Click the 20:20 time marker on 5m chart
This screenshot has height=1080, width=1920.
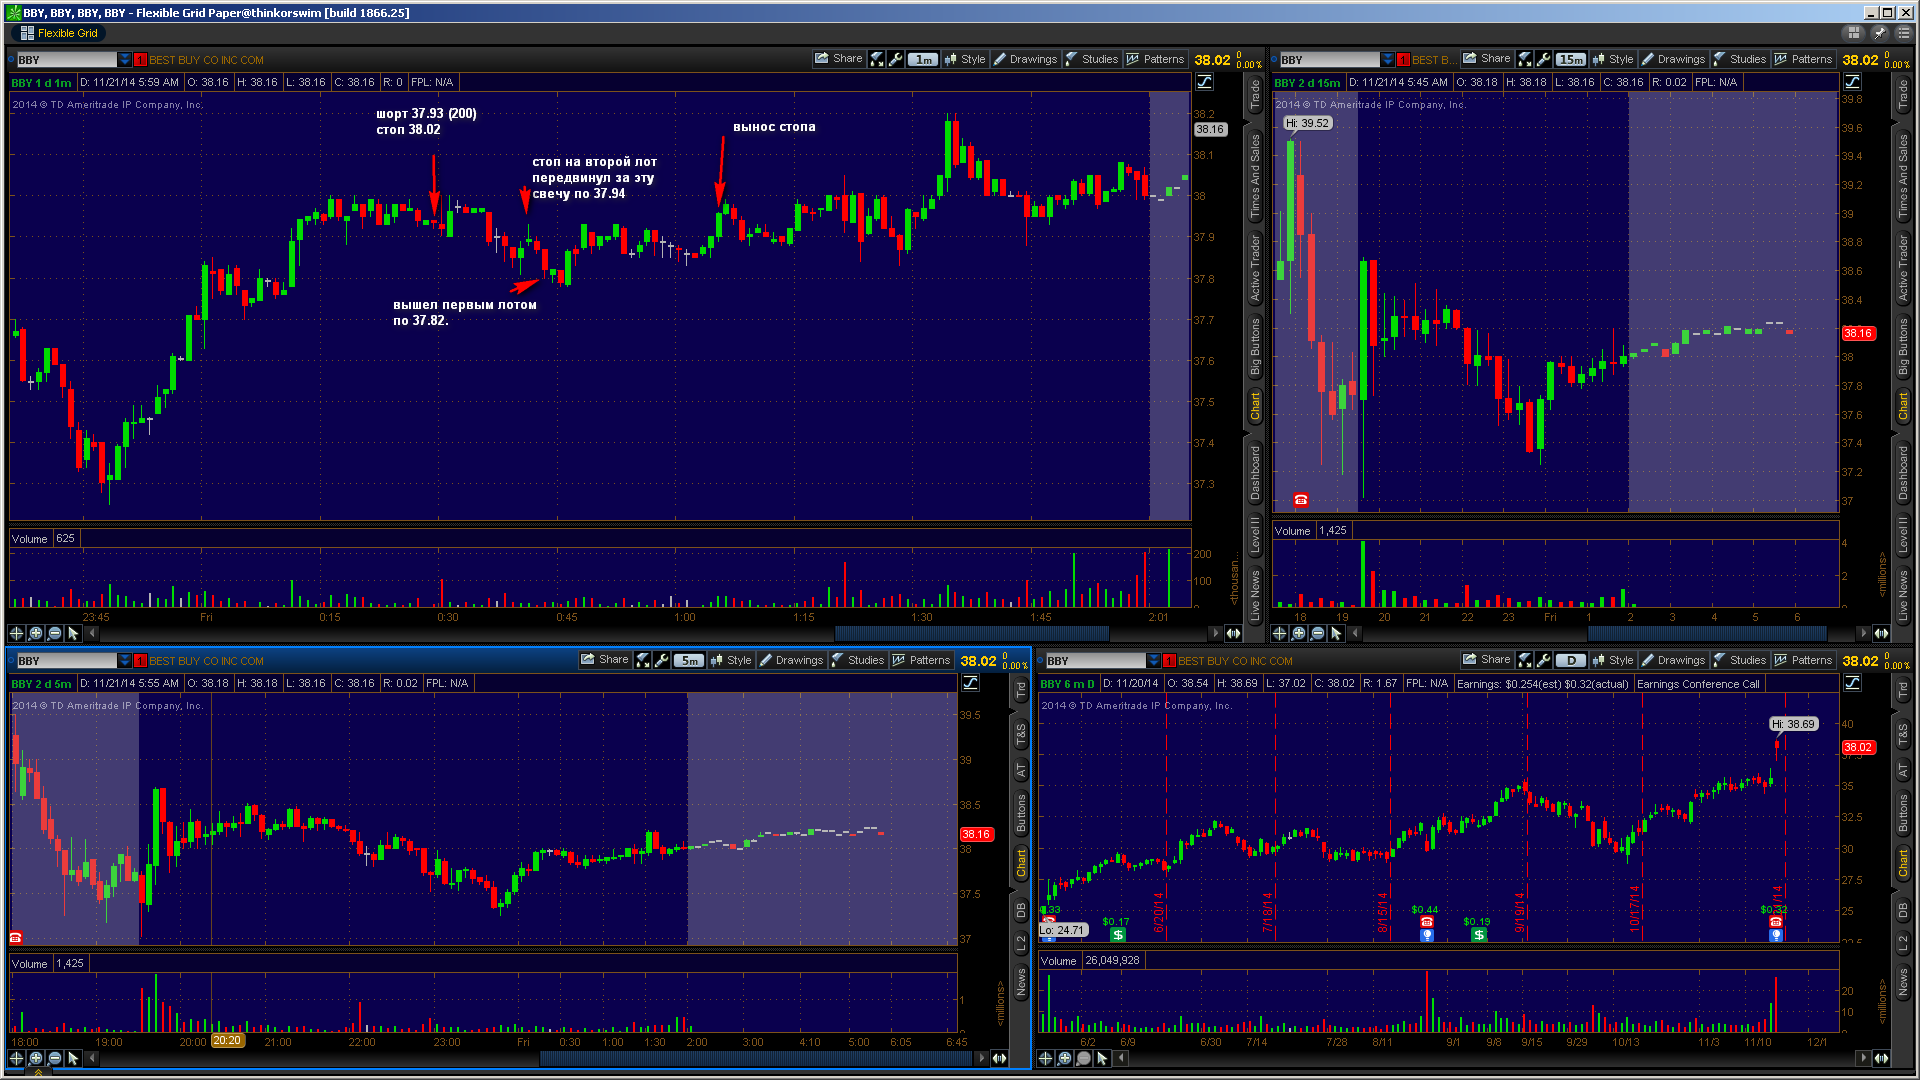tap(227, 1041)
